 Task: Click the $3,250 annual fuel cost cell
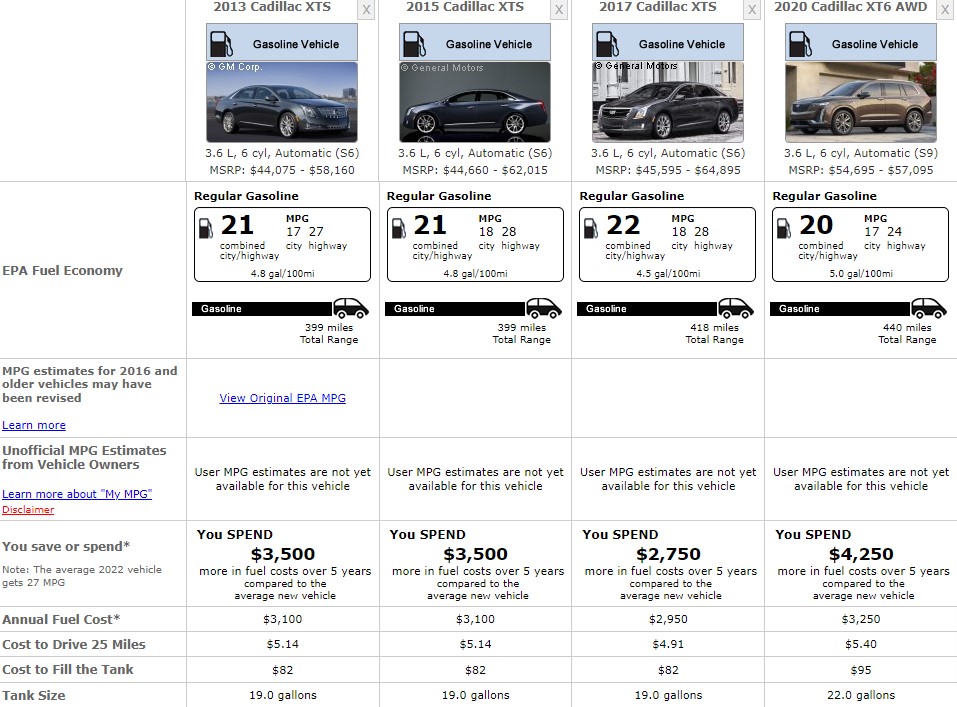pos(861,619)
